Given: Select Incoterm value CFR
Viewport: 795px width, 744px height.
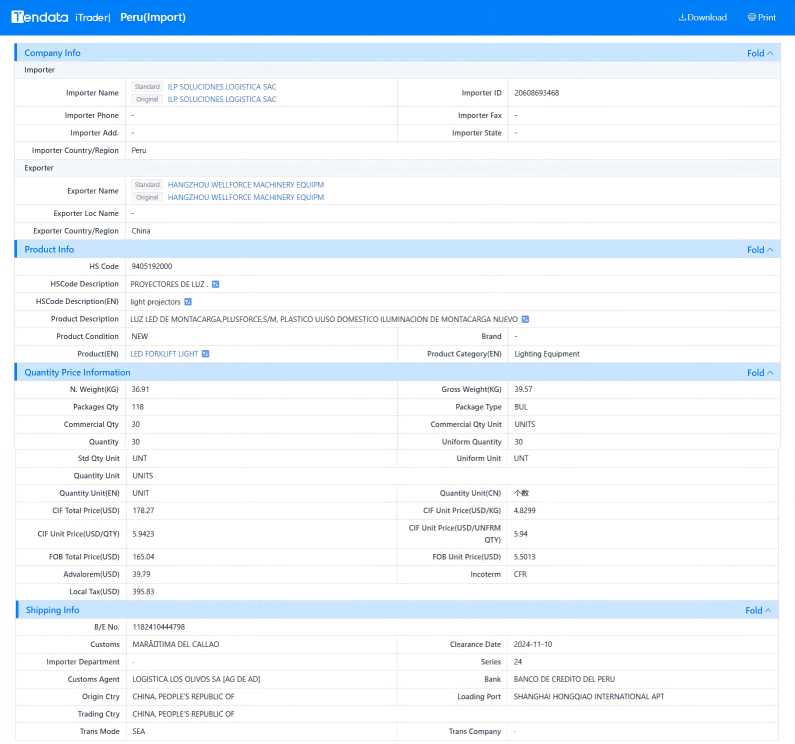Looking at the screenshot, I should click(x=520, y=574).
